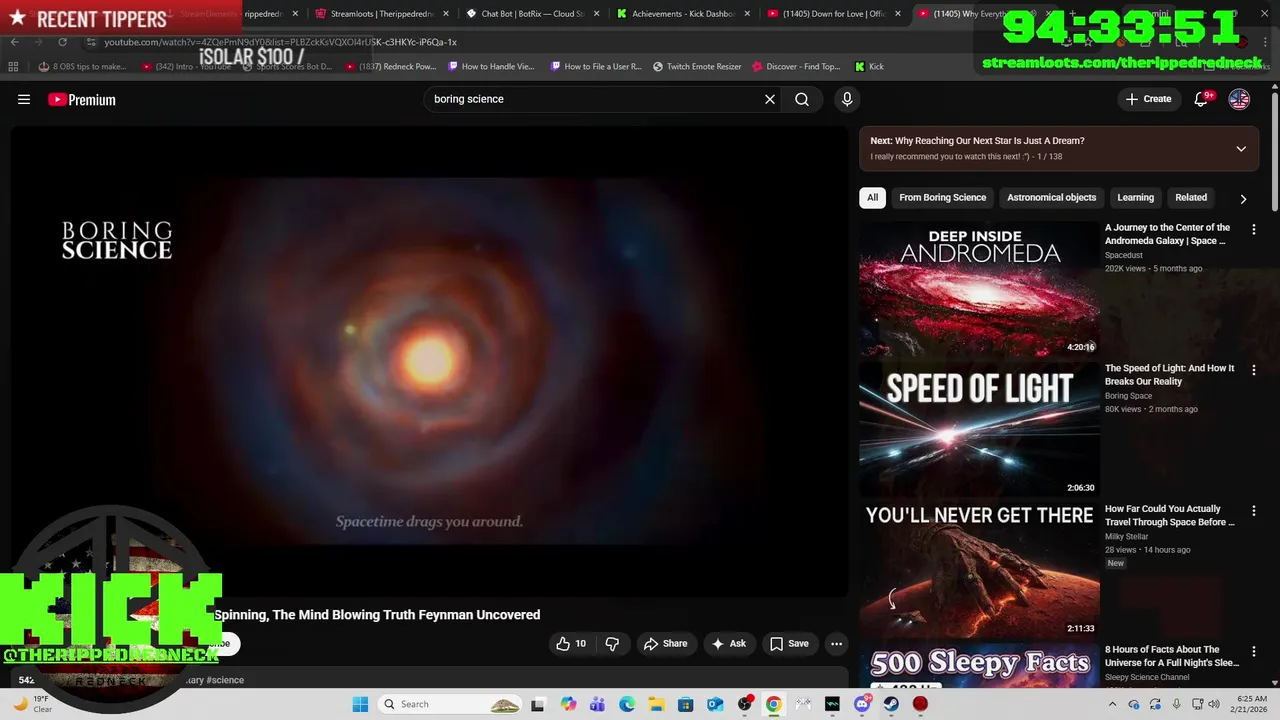Open 500 Sleepy Facts thumbnail
This screenshot has height=720, width=1280.
pos(979,666)
